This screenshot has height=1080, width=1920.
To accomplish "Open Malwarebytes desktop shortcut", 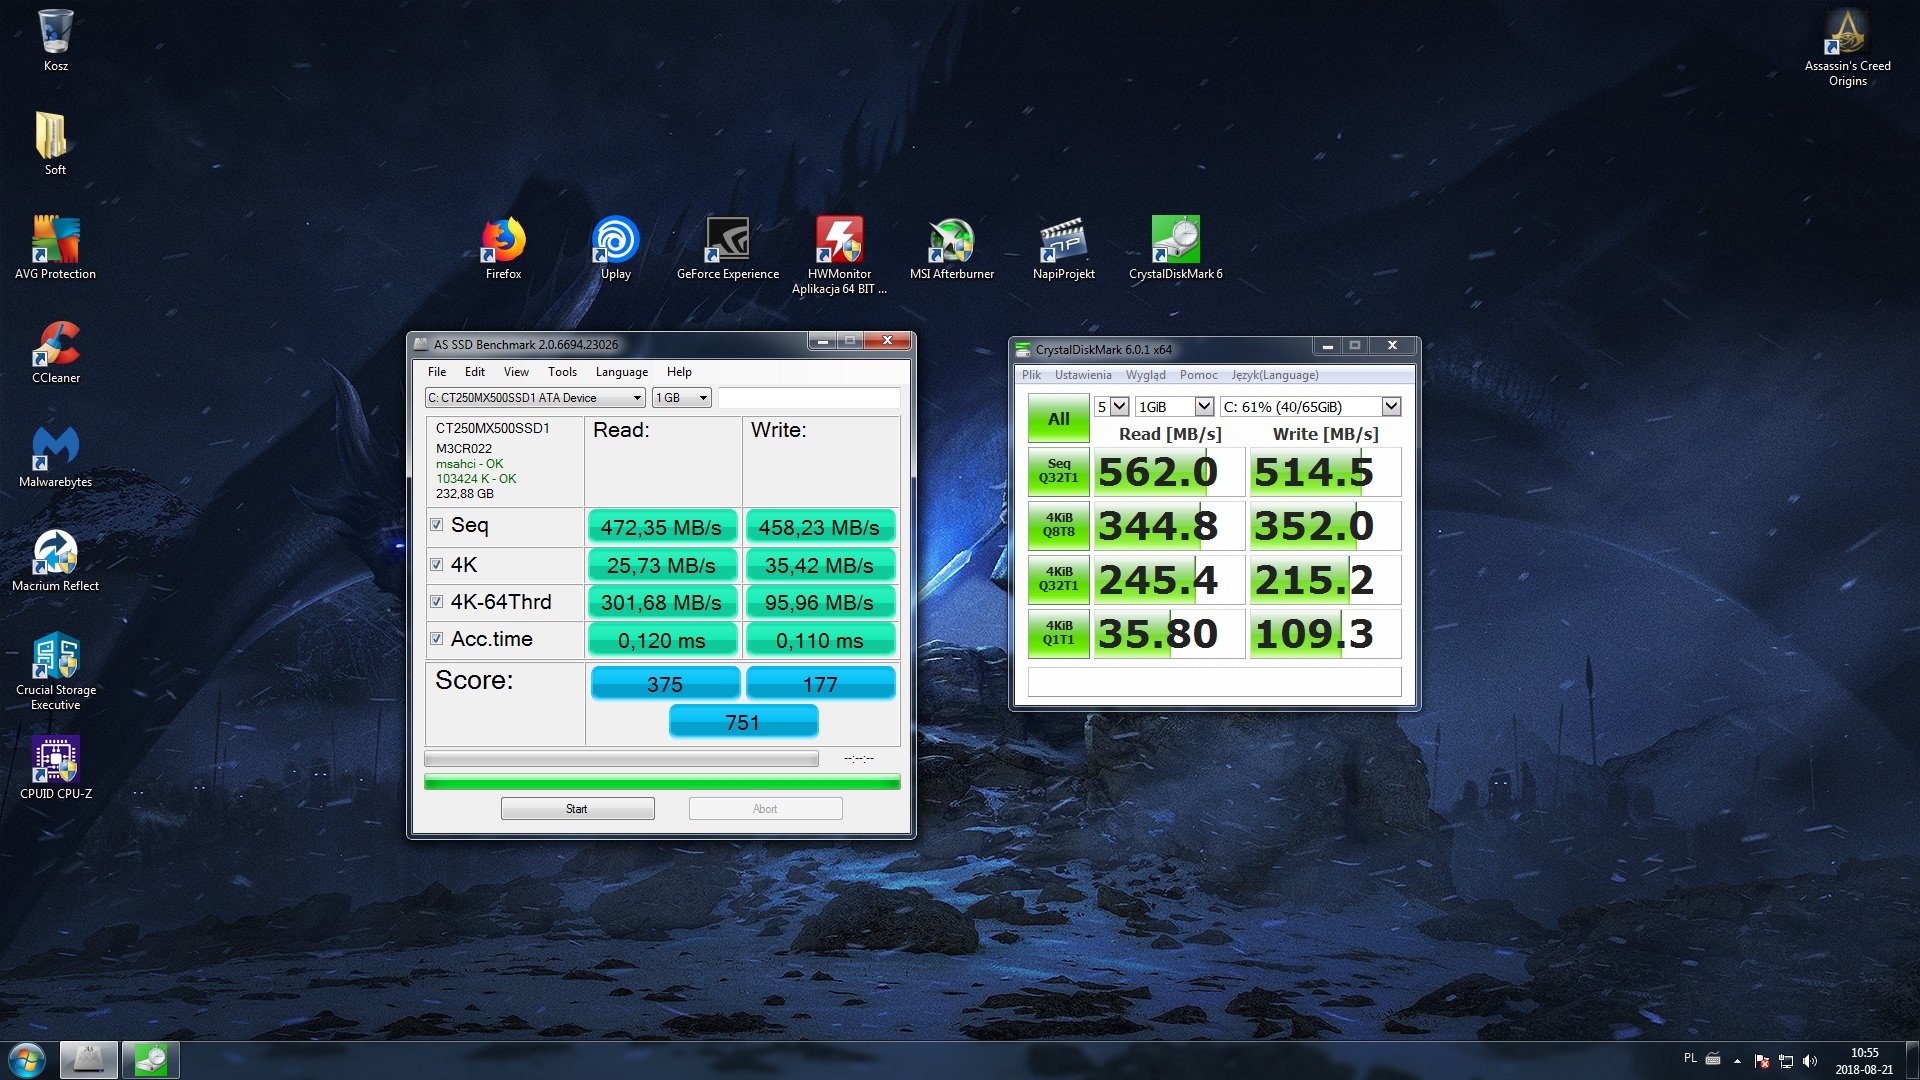I will coord(55,455).
